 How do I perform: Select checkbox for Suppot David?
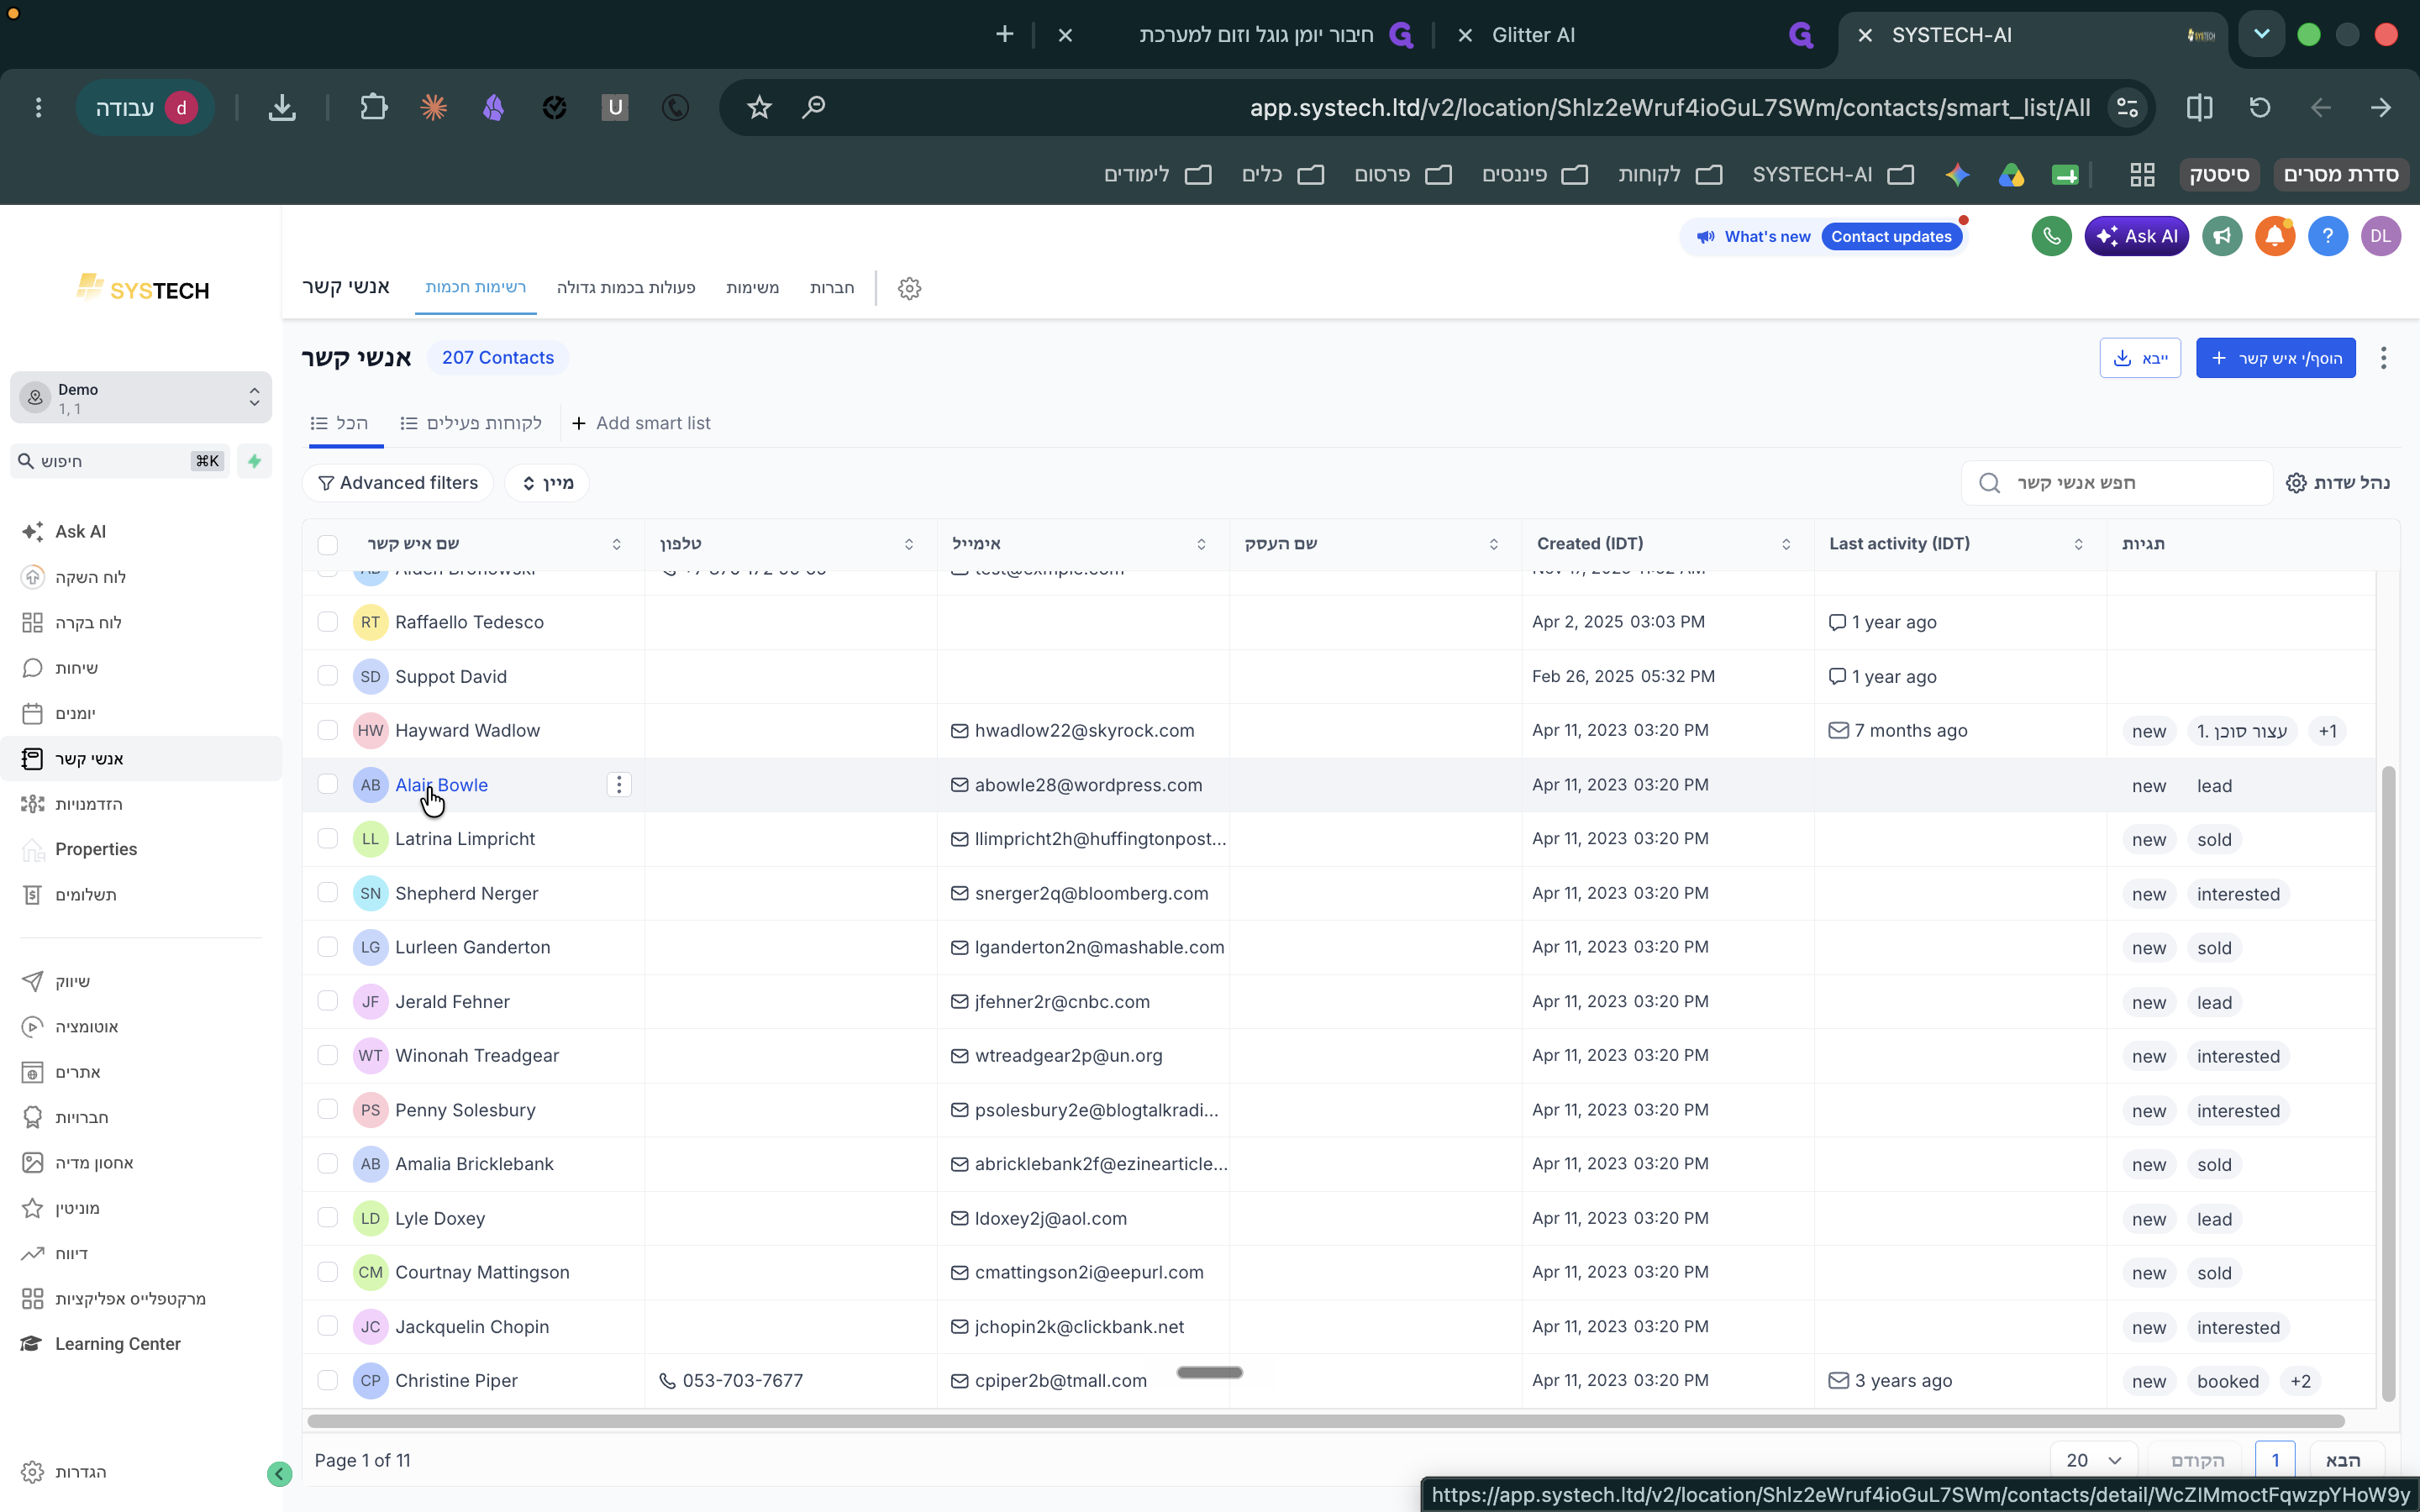coord(328,676)
